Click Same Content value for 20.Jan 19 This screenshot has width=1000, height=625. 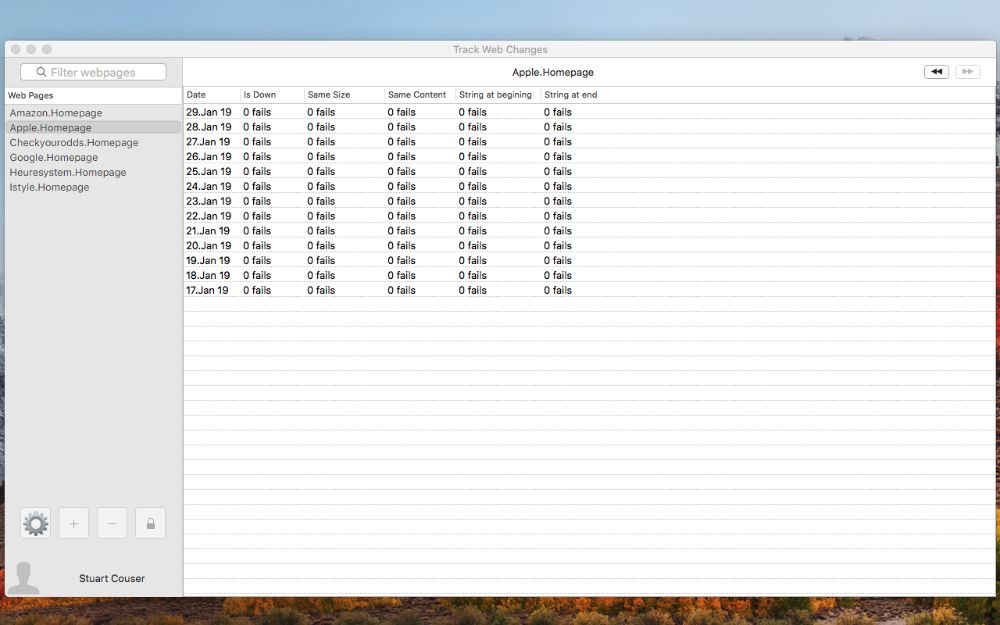(402, 246)
